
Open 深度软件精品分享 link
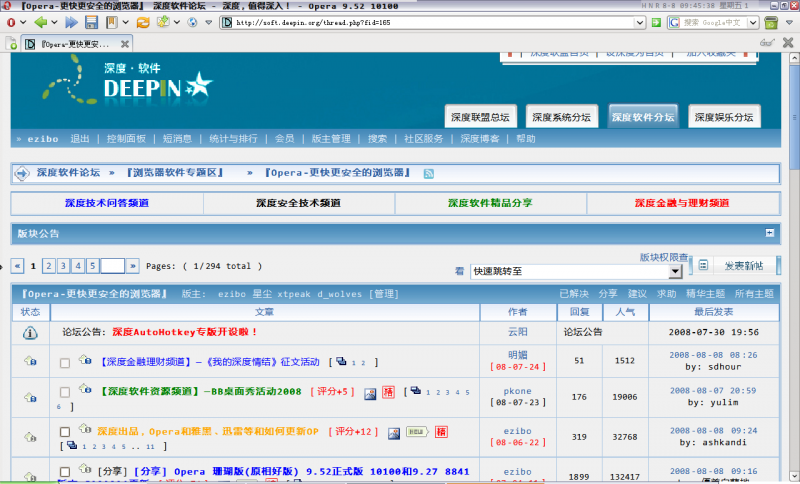click(490, 203)
